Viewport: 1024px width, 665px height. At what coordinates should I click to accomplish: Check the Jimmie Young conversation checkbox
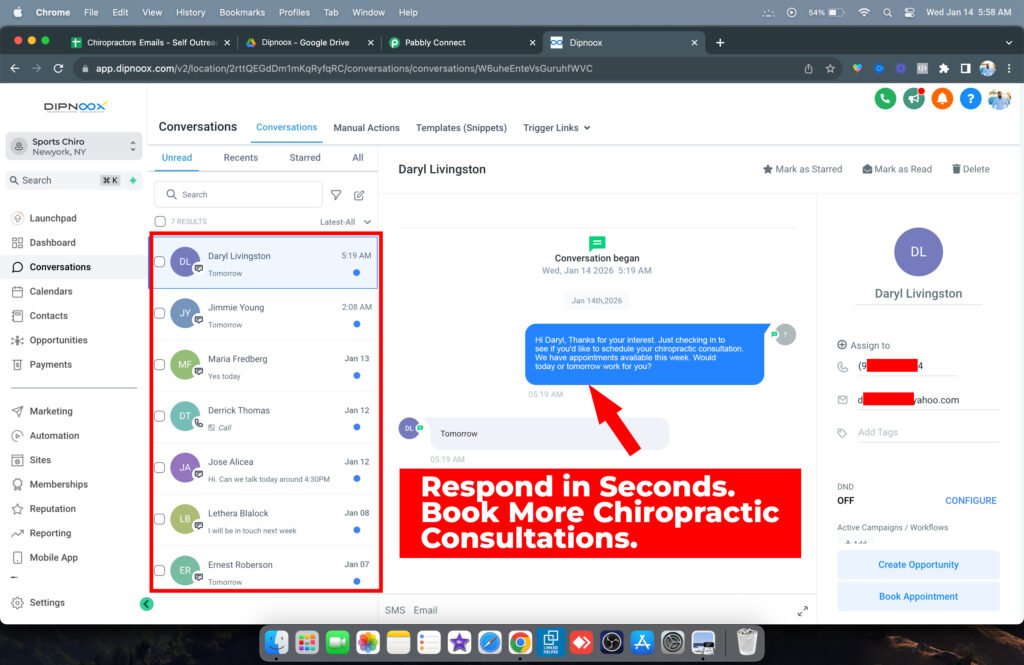159,314
